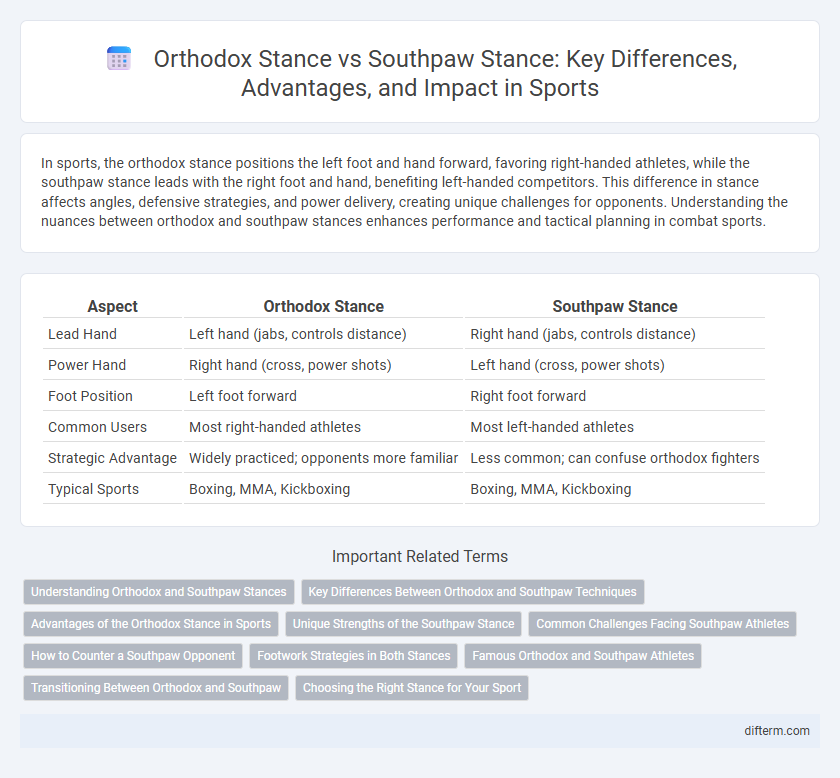Select the Power Hand row label
Screen dimensions: 840x778
(87, 365)
